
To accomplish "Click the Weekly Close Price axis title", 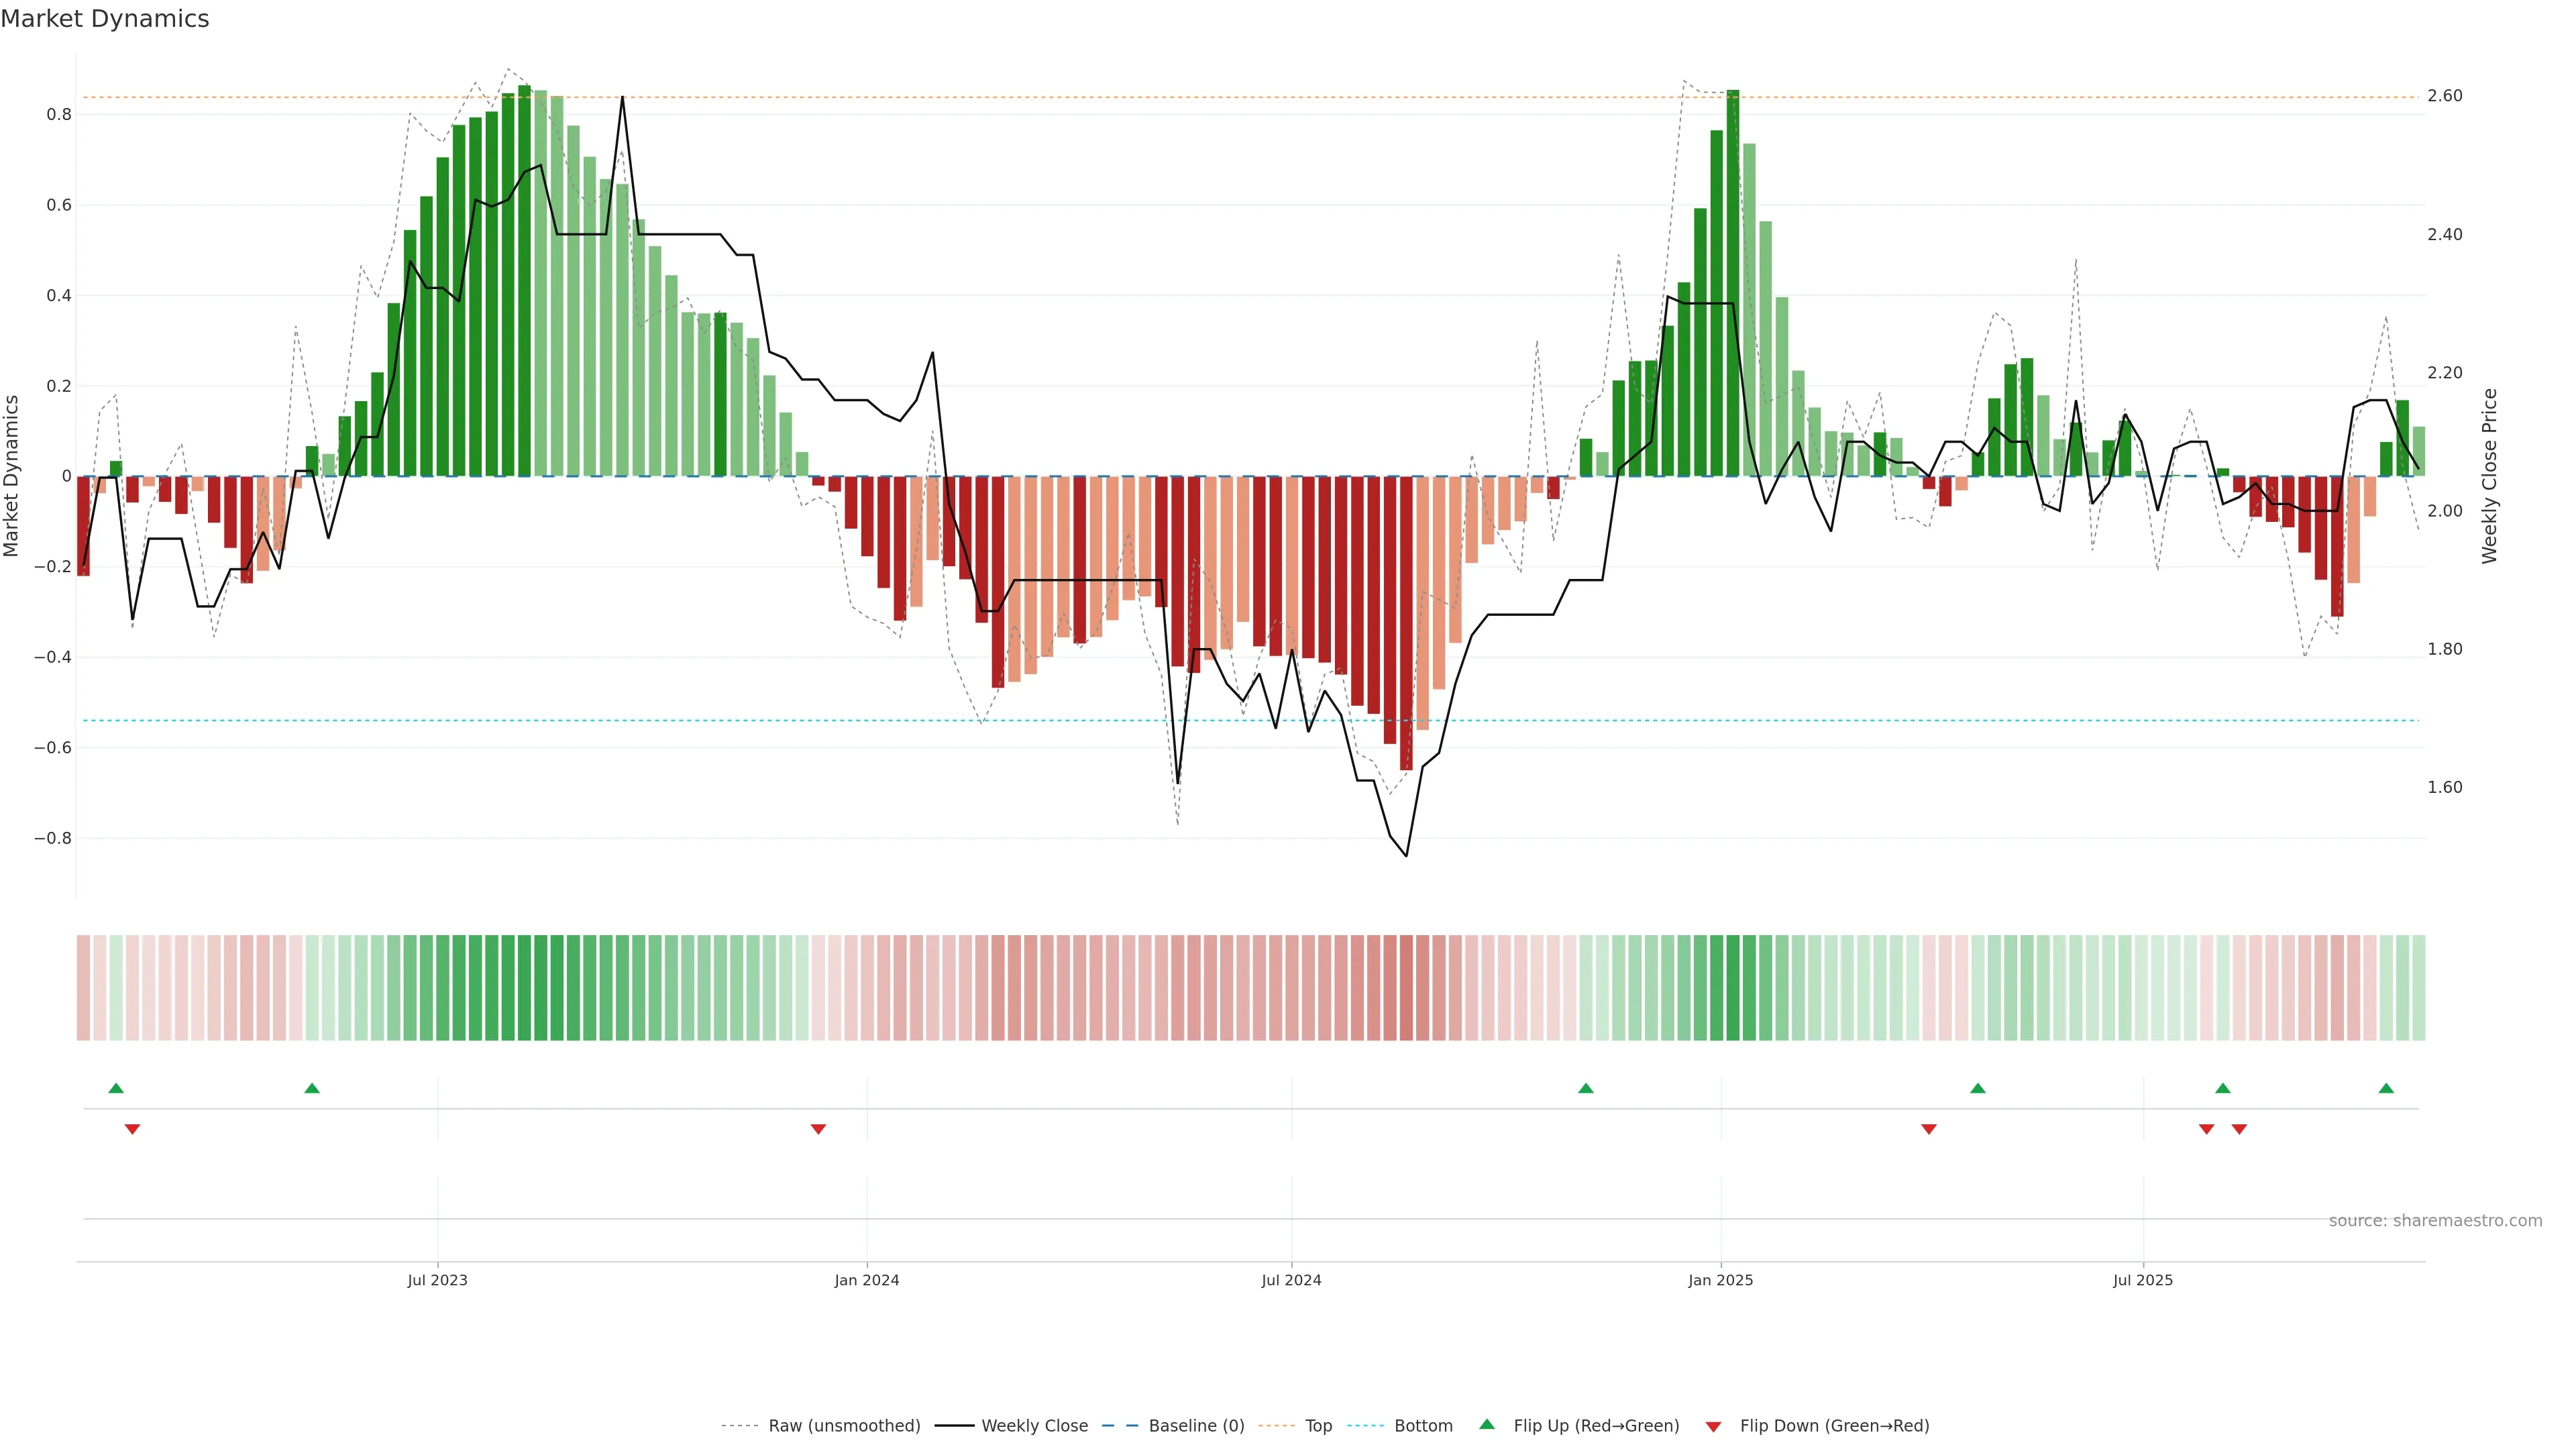I will (2489, 476).
